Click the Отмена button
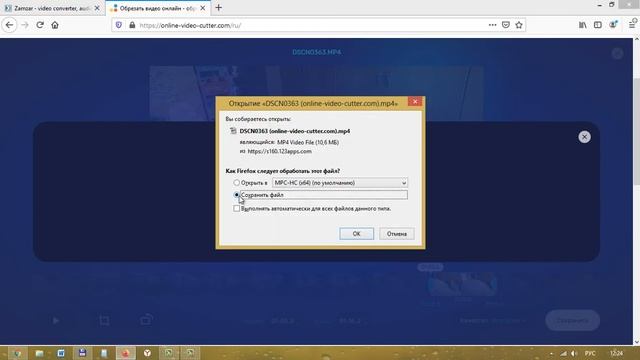Viewport: 640px width, 360px height. point(397,233)
